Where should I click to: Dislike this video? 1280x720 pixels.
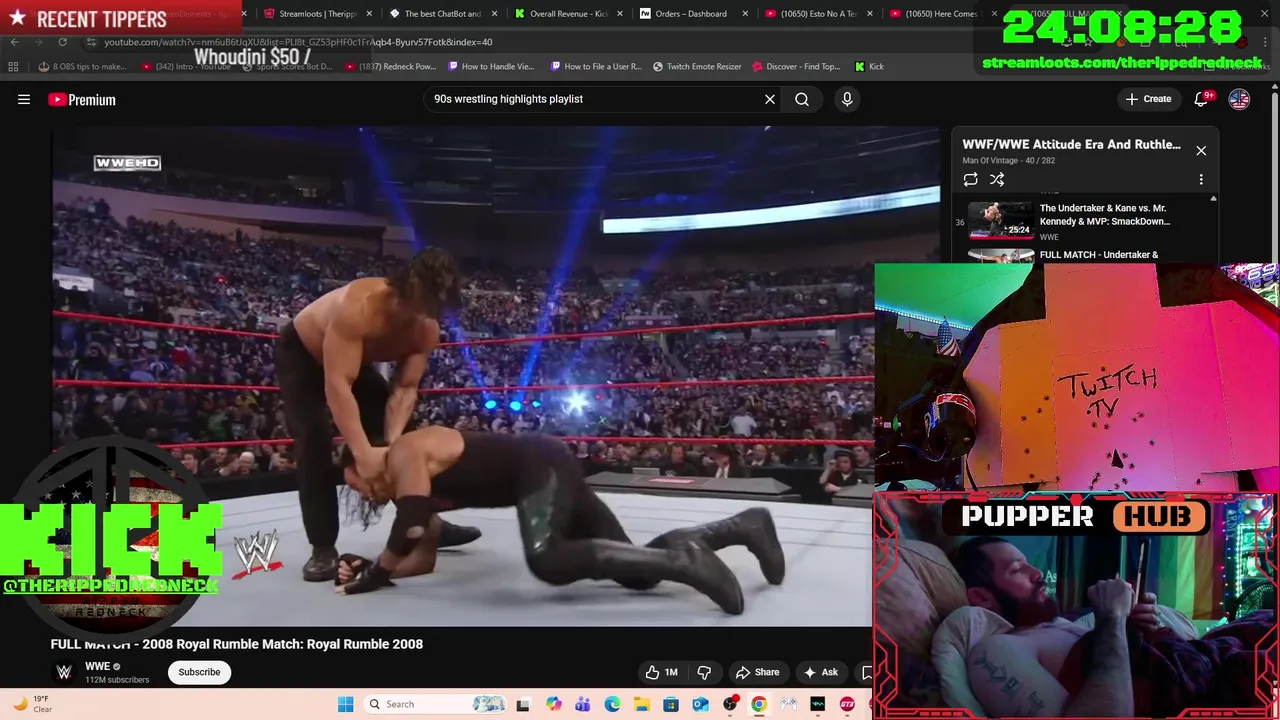pos(704,672)
